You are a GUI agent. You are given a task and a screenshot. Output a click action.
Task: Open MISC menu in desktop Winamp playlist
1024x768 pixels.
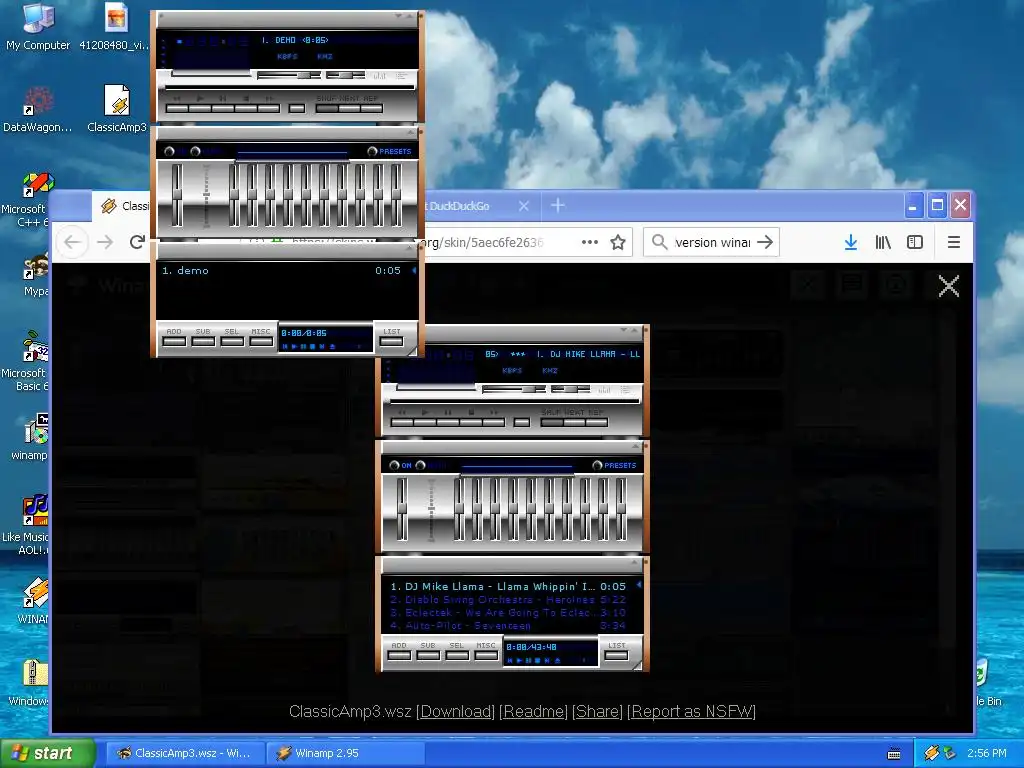(261, 341)
